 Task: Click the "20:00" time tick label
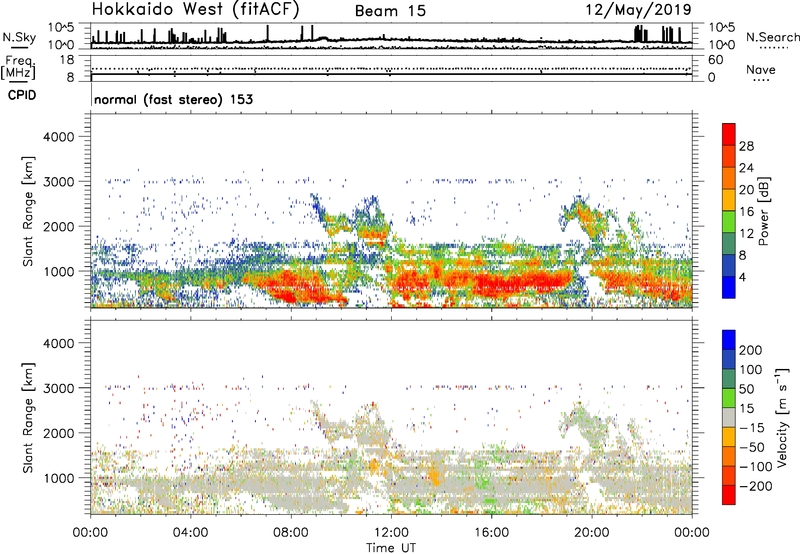(591, 533)
